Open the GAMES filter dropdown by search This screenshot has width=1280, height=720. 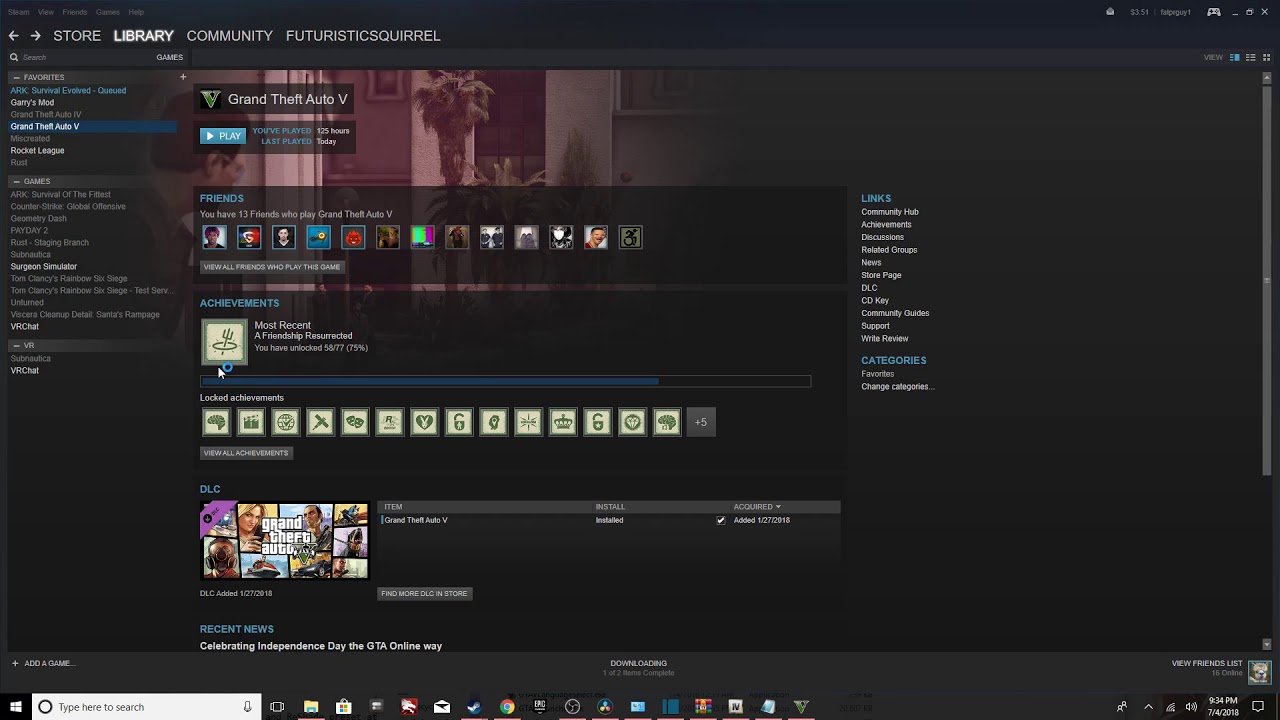tap(169, 57)
